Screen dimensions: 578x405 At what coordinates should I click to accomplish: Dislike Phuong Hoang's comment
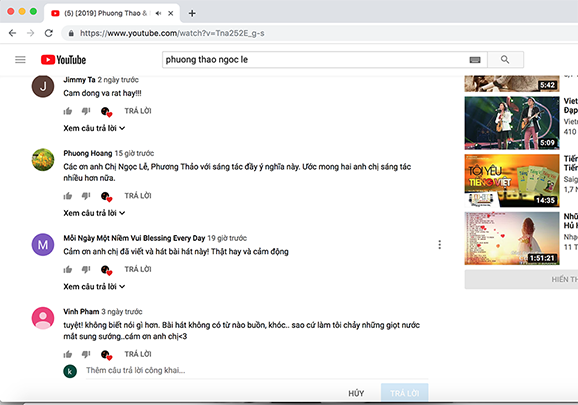(x=86, y=196)
